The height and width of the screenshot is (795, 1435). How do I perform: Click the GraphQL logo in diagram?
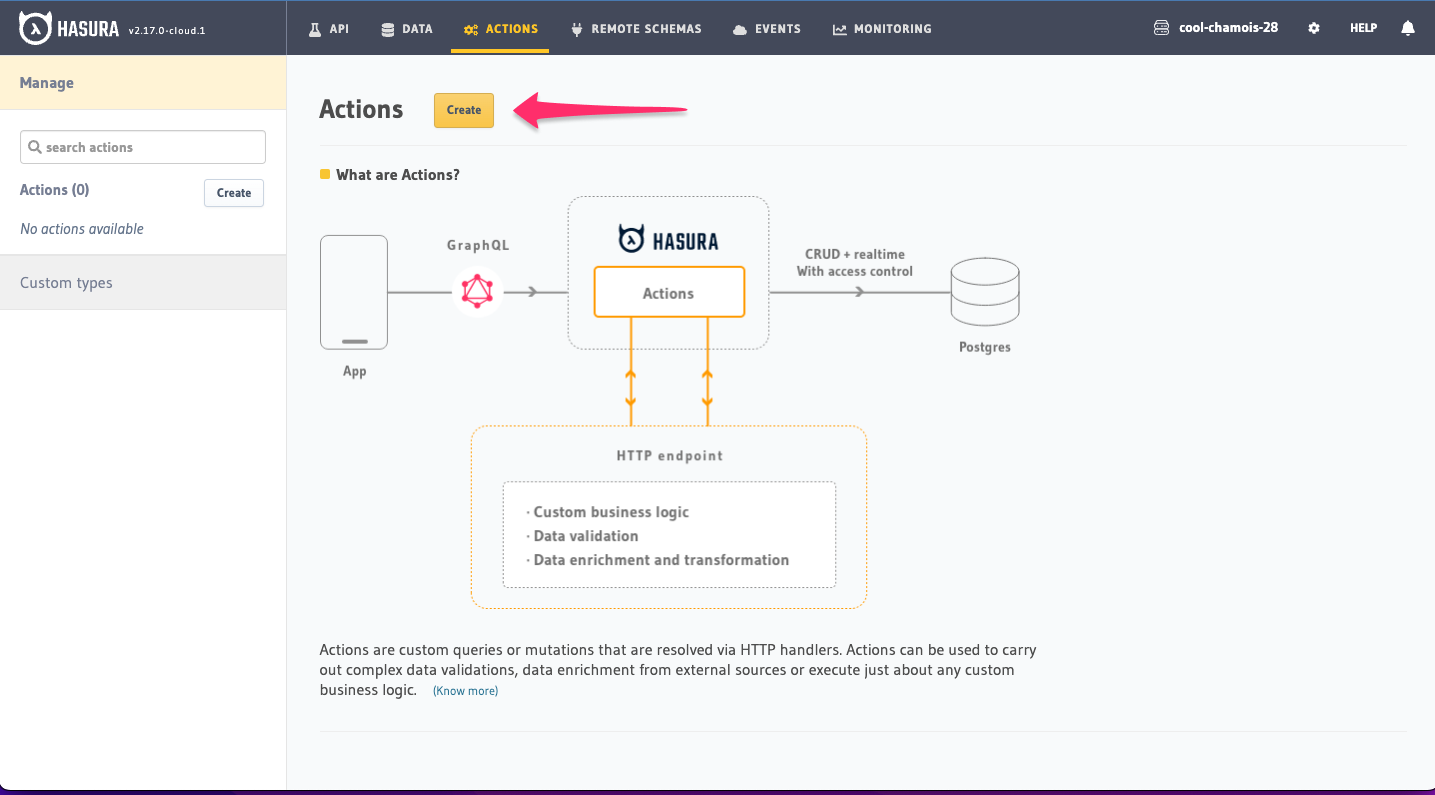pos(477,292)
